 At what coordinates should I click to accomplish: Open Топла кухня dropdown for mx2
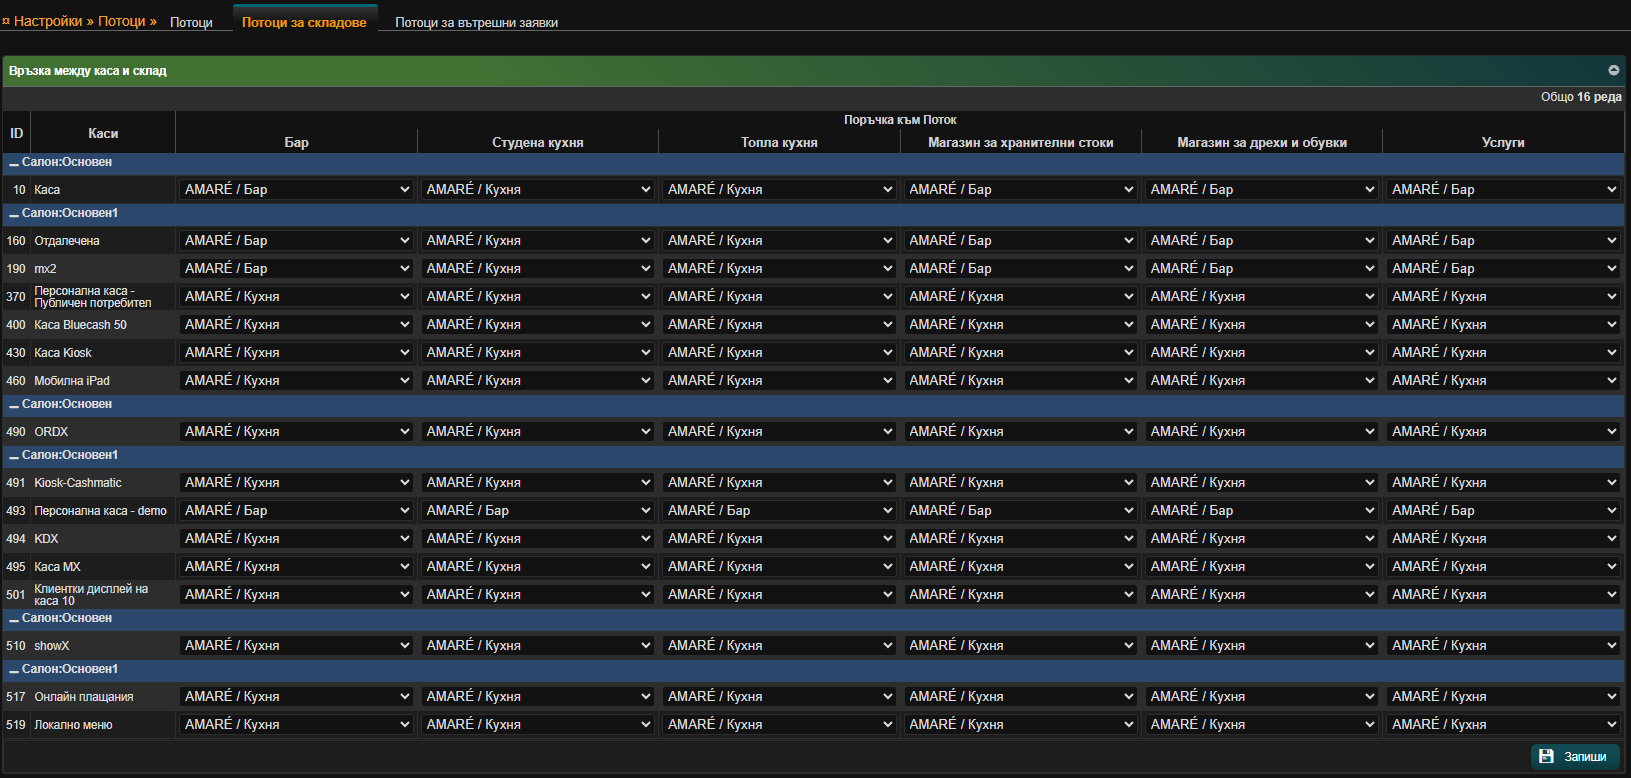point(779,268)
